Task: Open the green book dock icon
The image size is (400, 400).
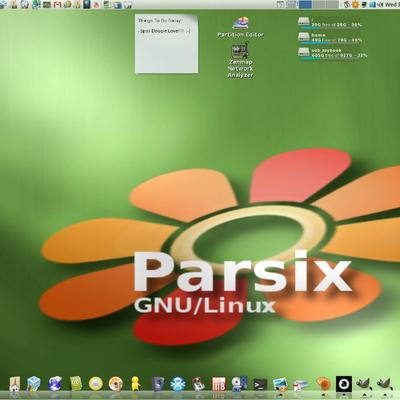Action: click(x=76, y=384)
